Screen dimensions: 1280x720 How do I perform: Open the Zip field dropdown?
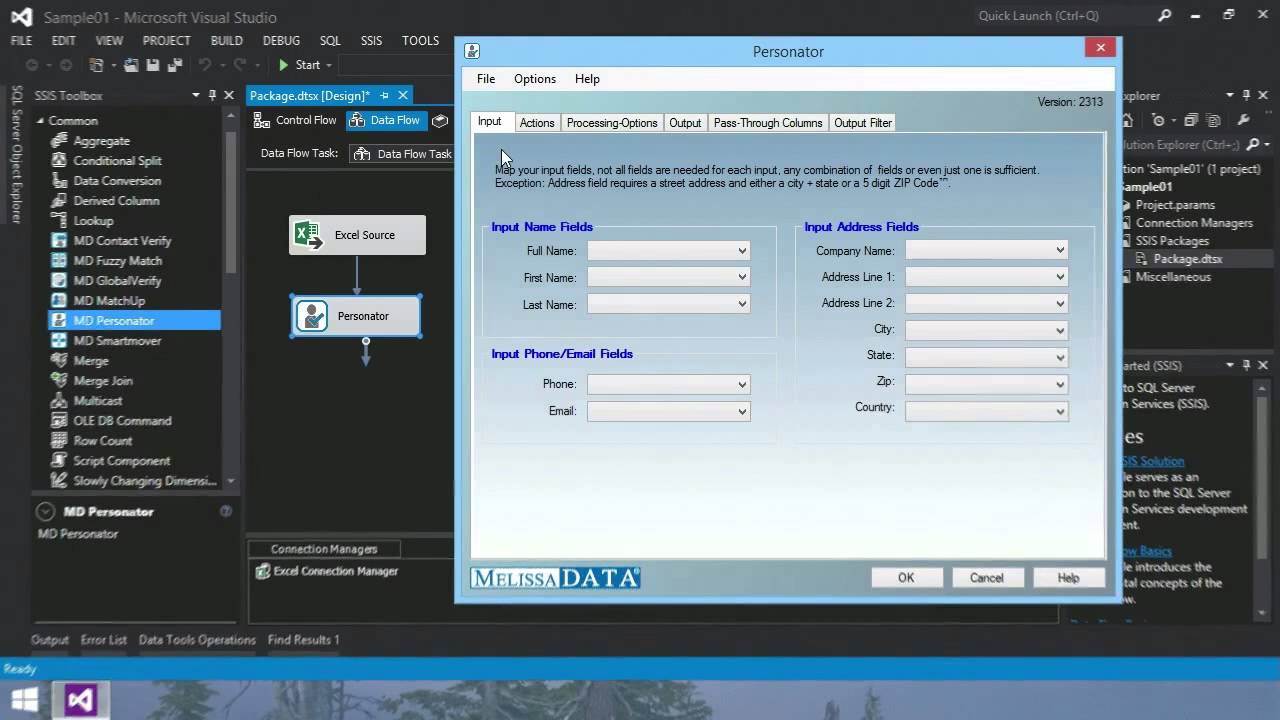[x=987, y=384]
